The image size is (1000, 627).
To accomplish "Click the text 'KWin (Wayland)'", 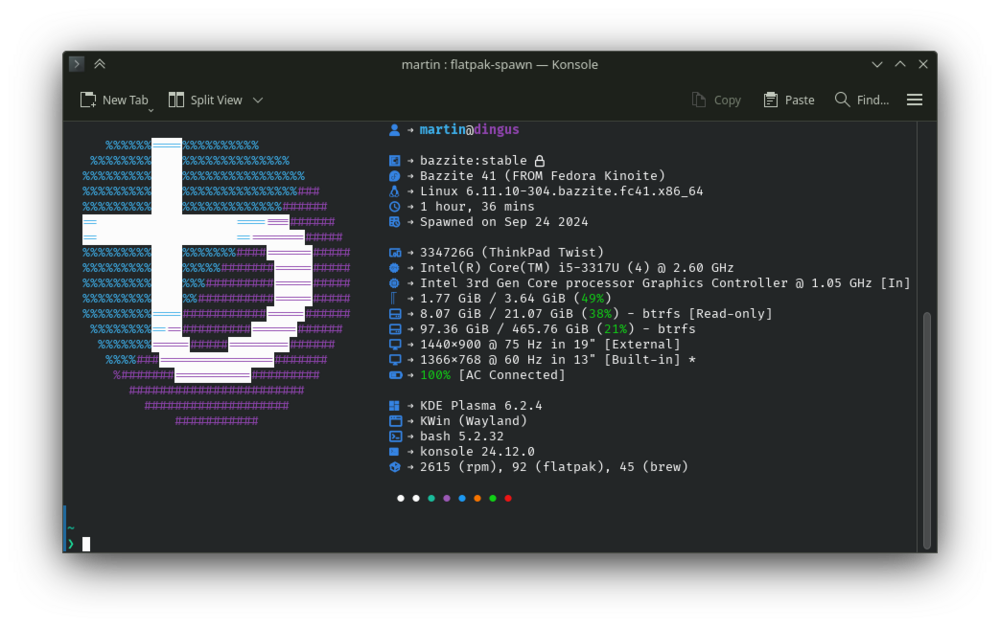I will [473, 421].
